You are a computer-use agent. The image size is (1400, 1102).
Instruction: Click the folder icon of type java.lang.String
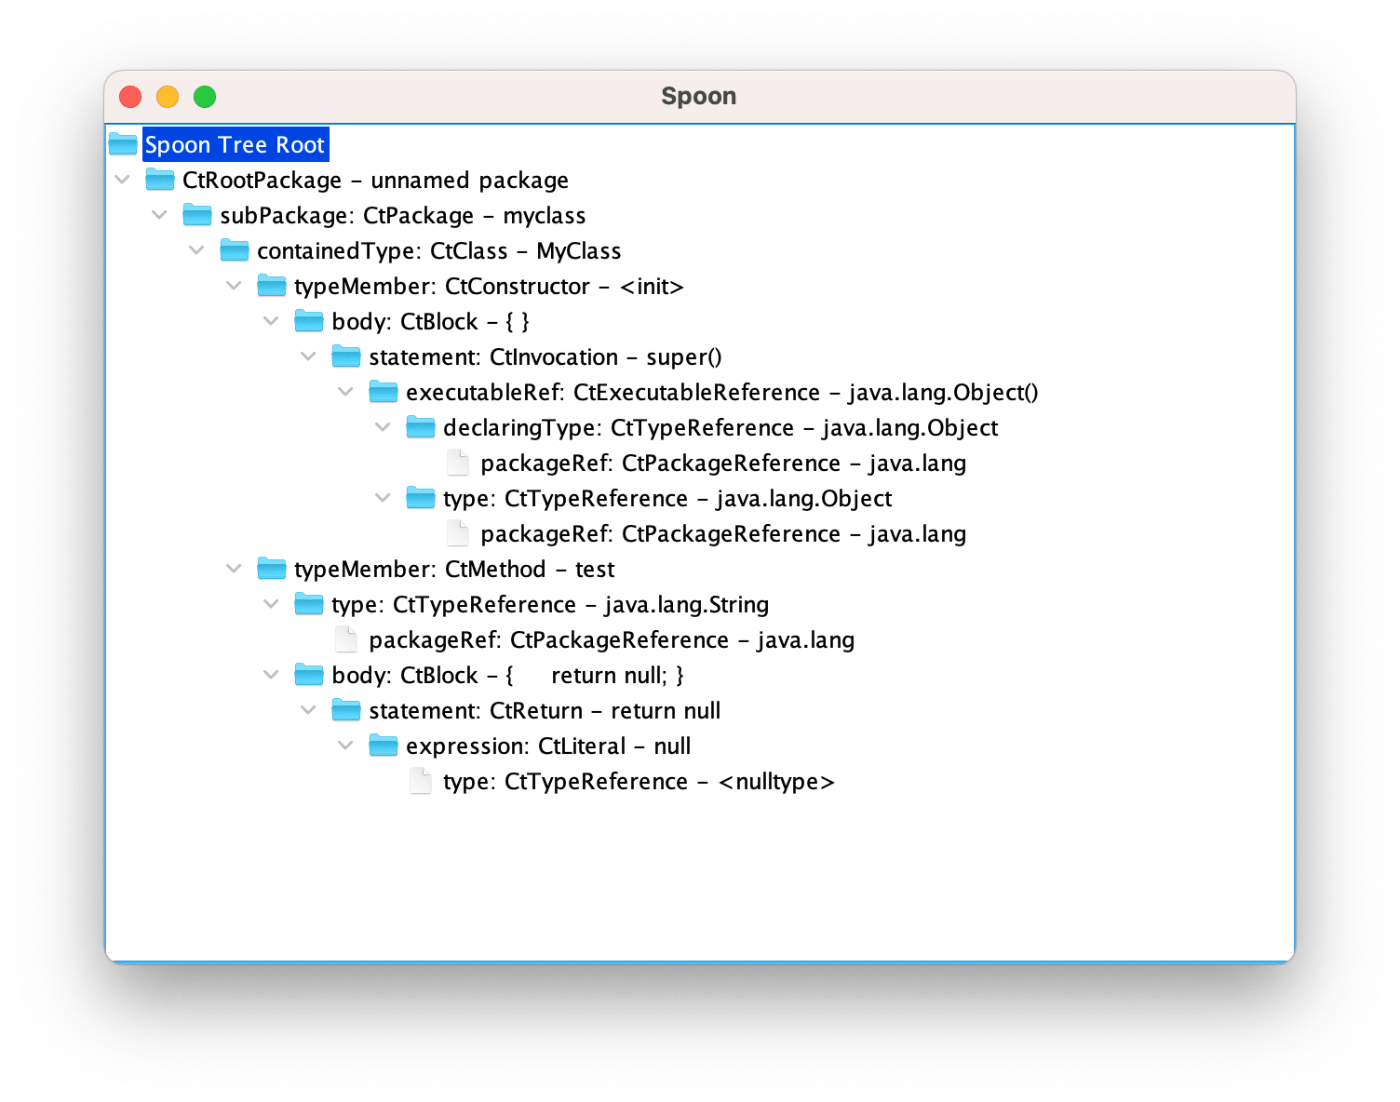(309, 604)
